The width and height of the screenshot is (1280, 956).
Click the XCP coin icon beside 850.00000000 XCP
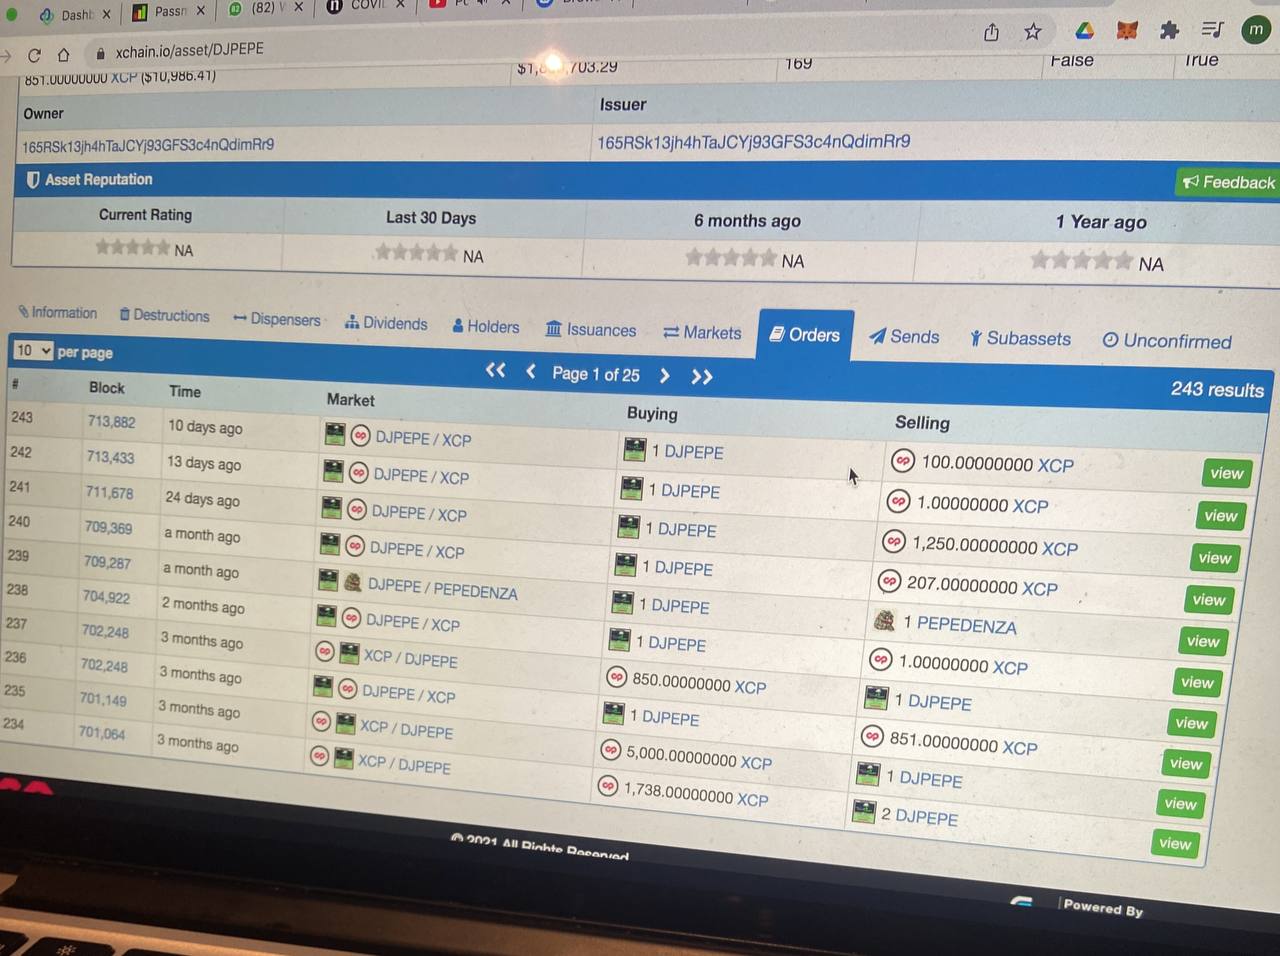click(x=617, y=677)
